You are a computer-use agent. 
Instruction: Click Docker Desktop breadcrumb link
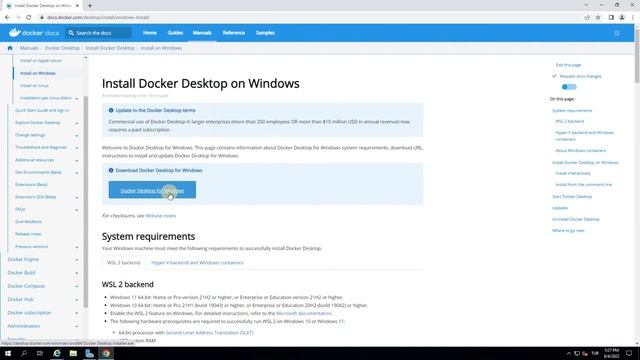click(62, 48)
